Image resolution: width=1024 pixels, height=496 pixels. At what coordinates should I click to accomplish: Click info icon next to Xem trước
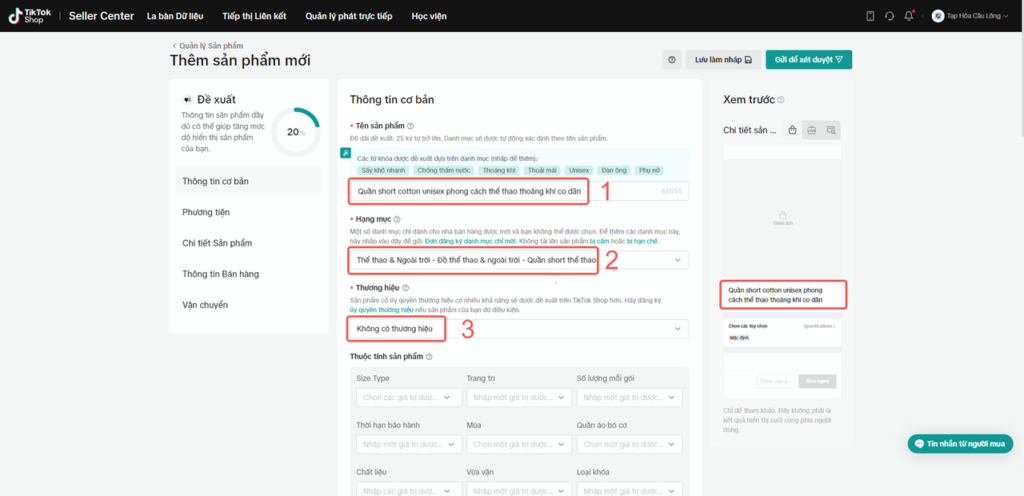pyautogui.click(x=781, y=100)
